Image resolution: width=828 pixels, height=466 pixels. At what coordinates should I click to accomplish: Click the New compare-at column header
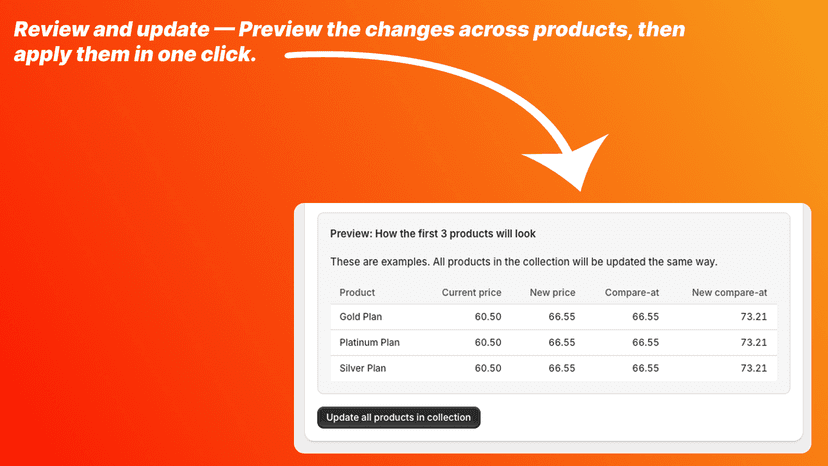(729, 293)
